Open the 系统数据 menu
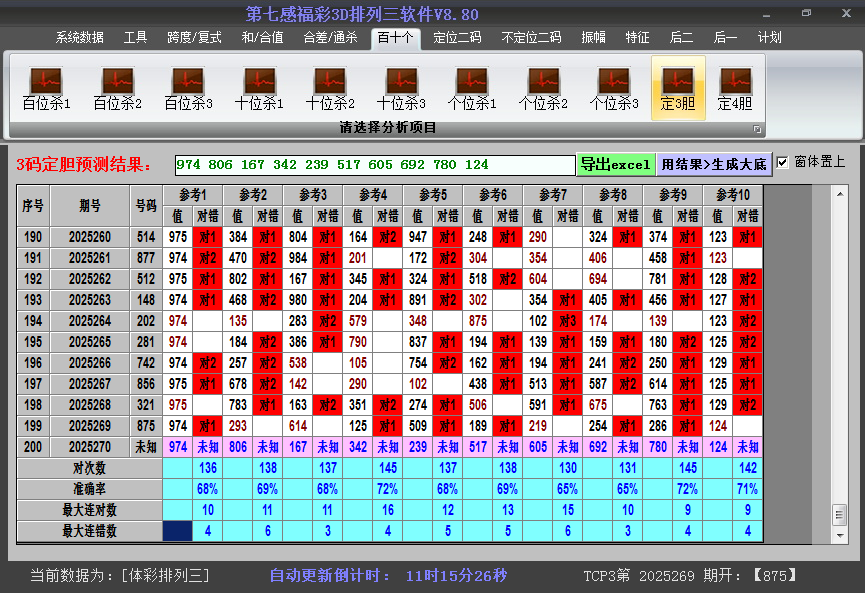 79,38
